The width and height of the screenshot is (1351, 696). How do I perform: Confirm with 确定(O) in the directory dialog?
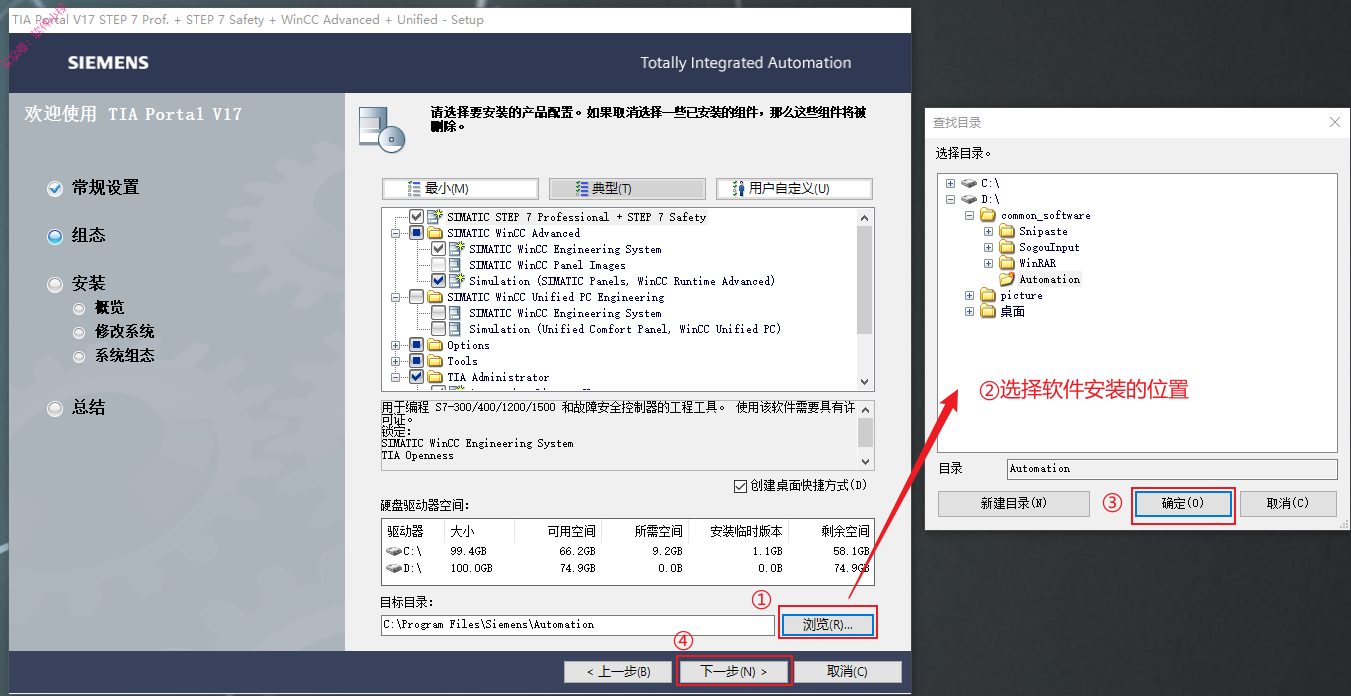point(1183,503)
